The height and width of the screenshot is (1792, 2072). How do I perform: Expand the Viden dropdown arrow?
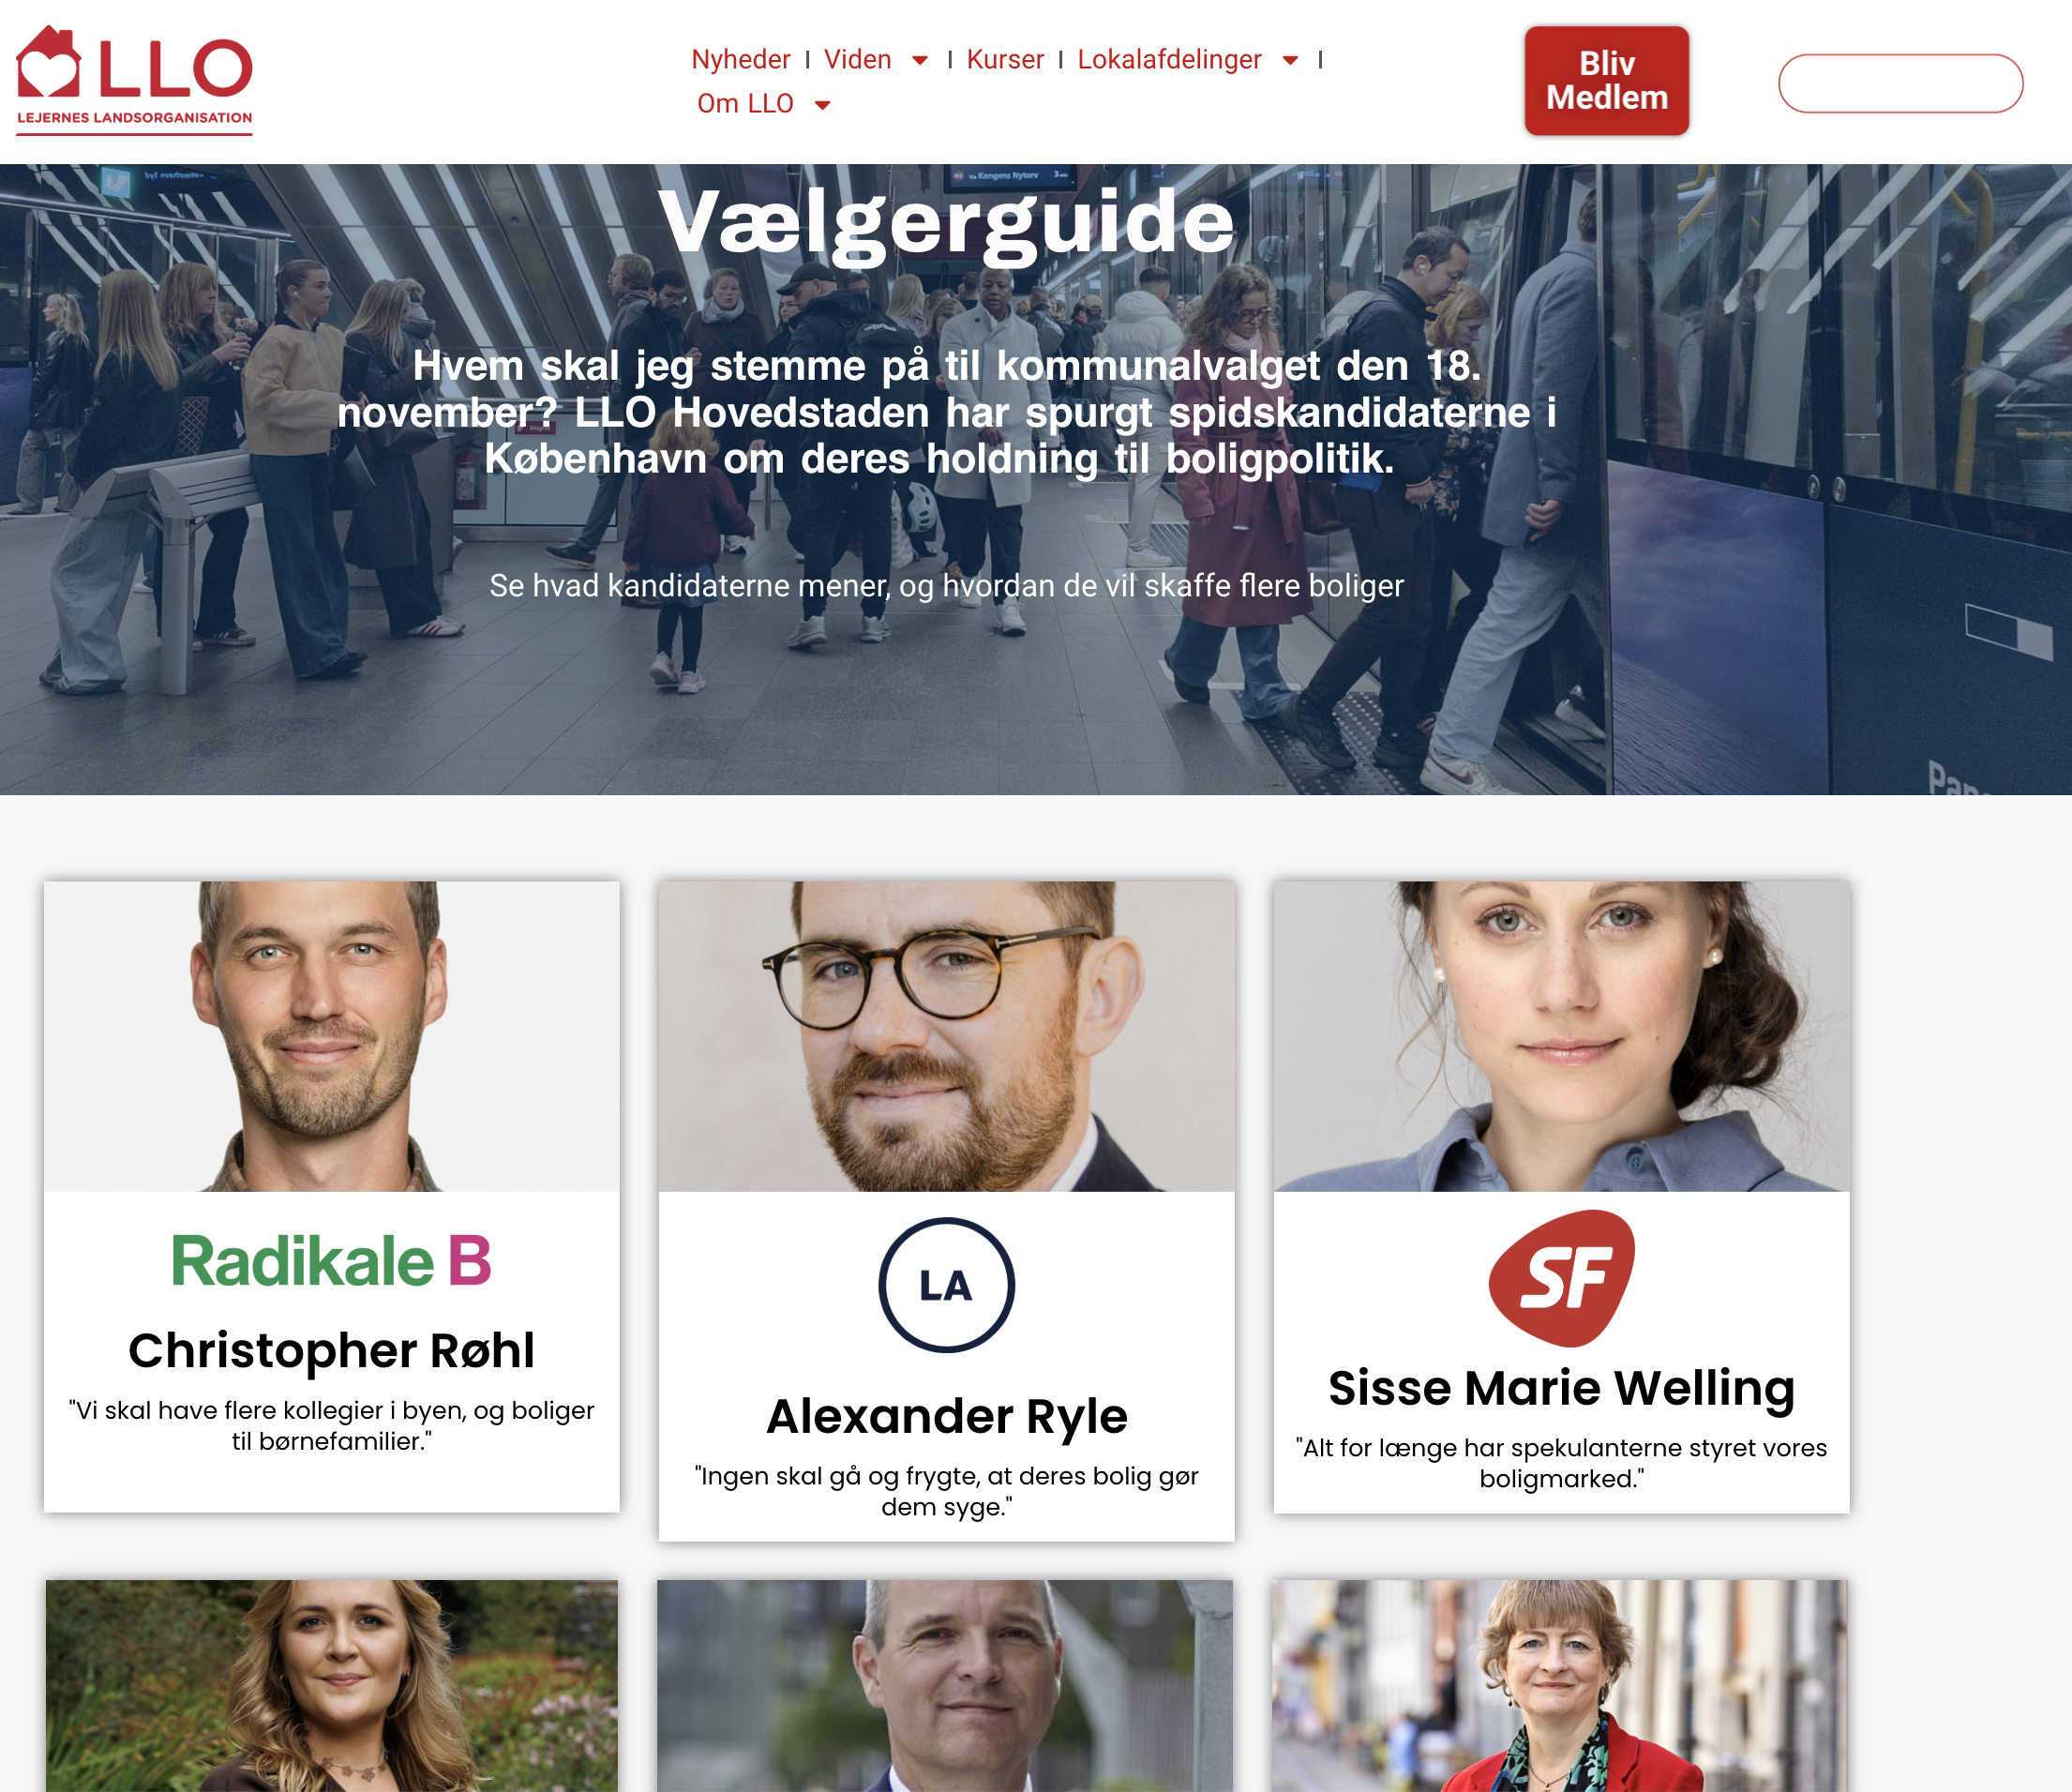click(x=920, y=61)
